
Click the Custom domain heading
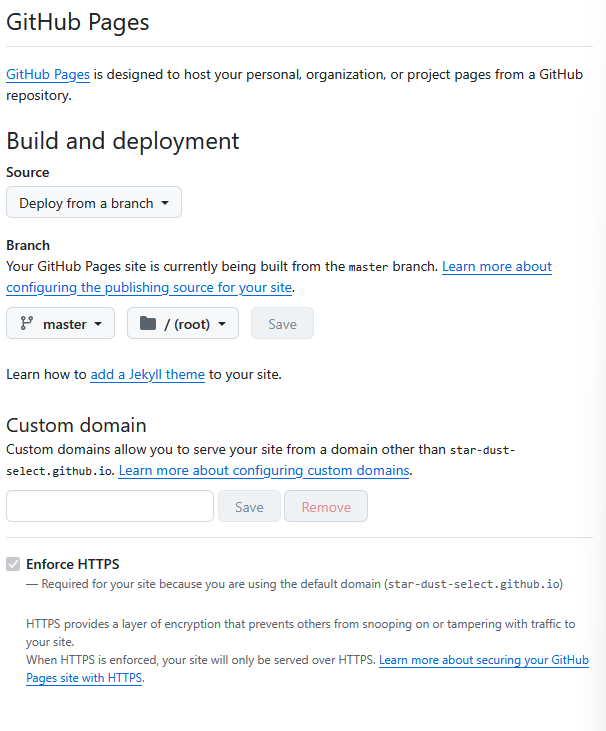76,425
